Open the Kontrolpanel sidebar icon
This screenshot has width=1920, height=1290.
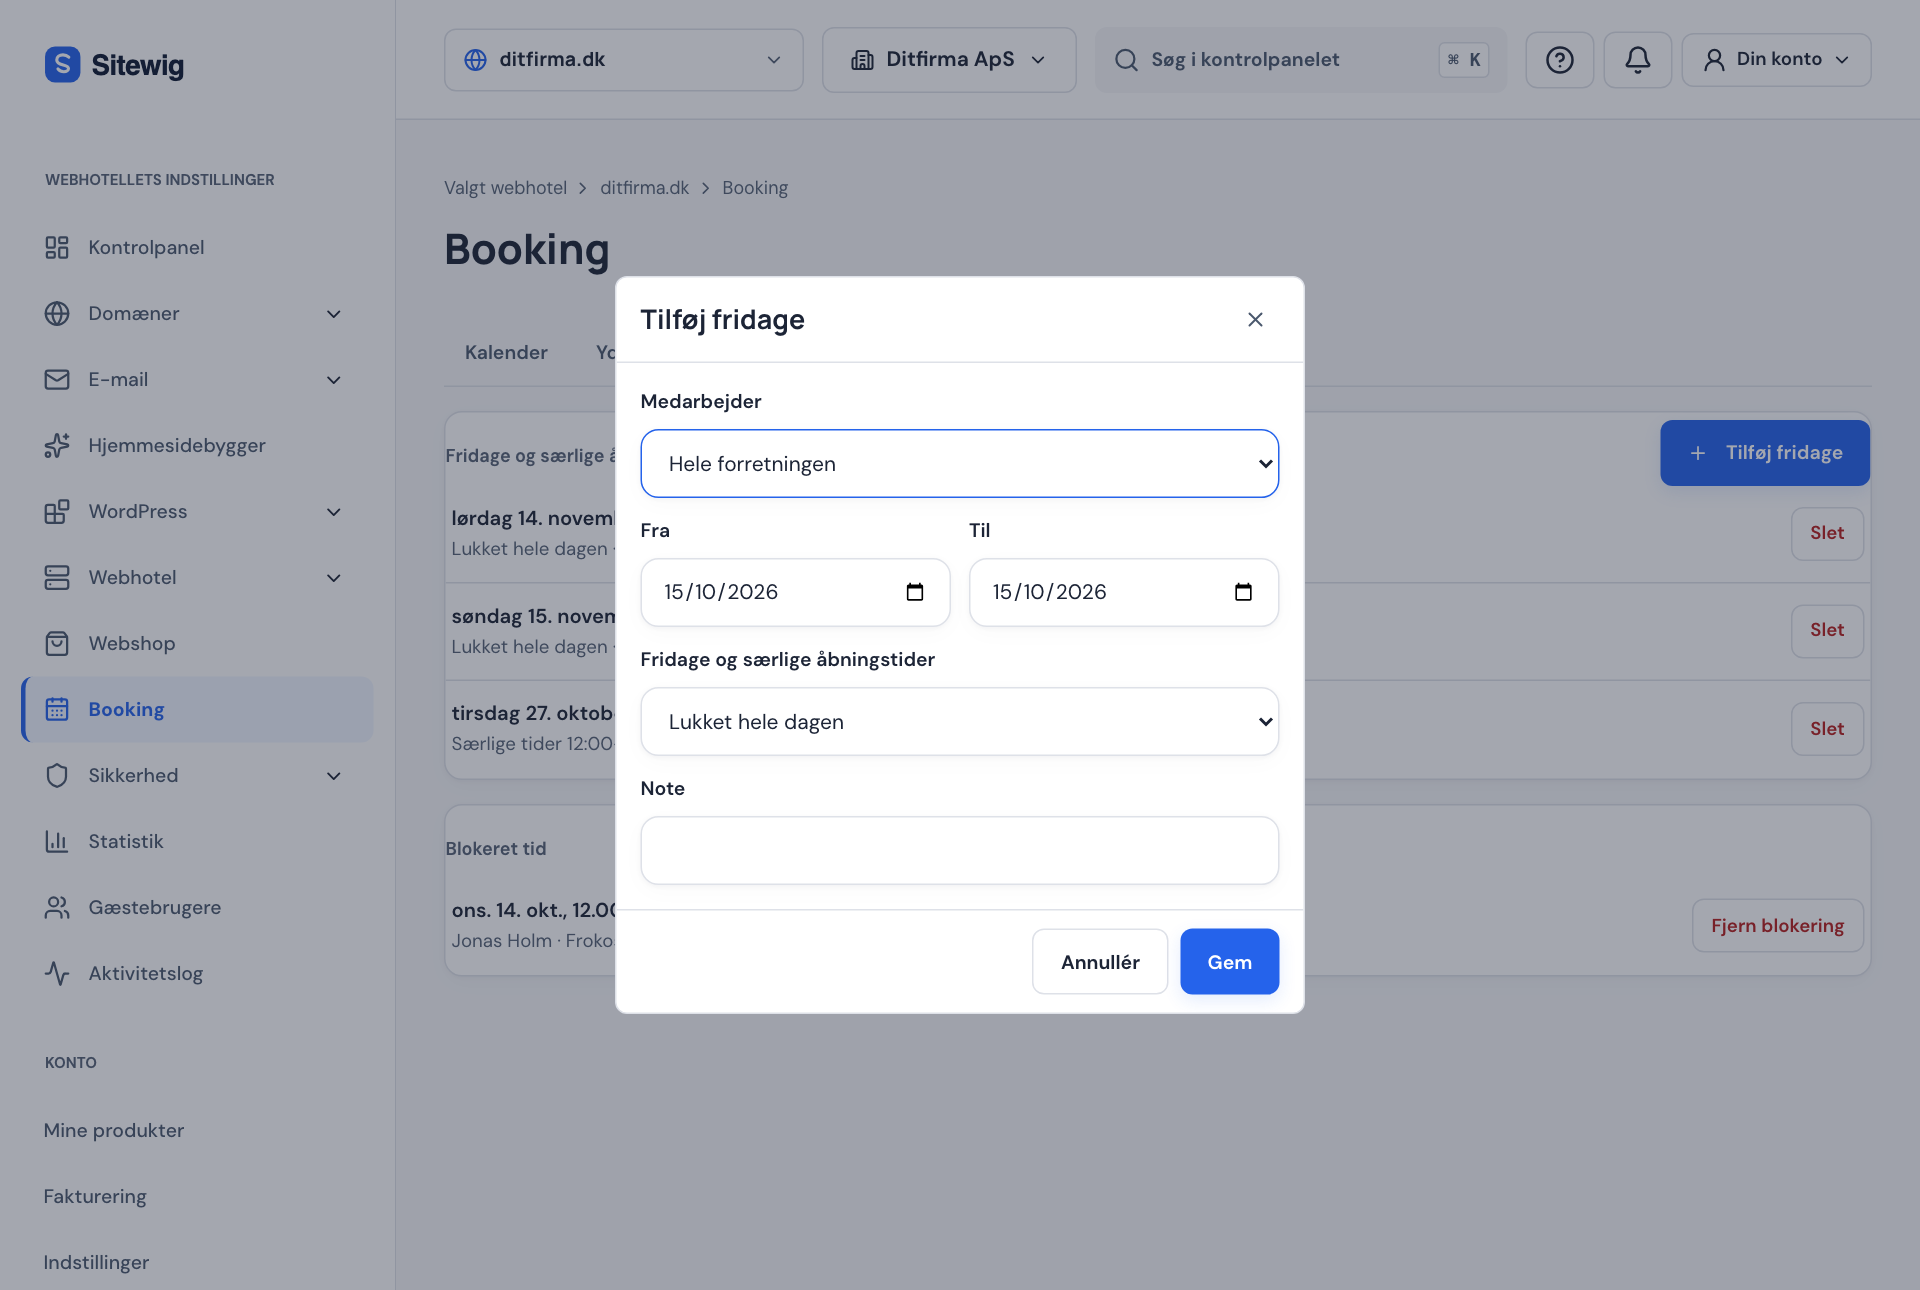pos(57,247)
